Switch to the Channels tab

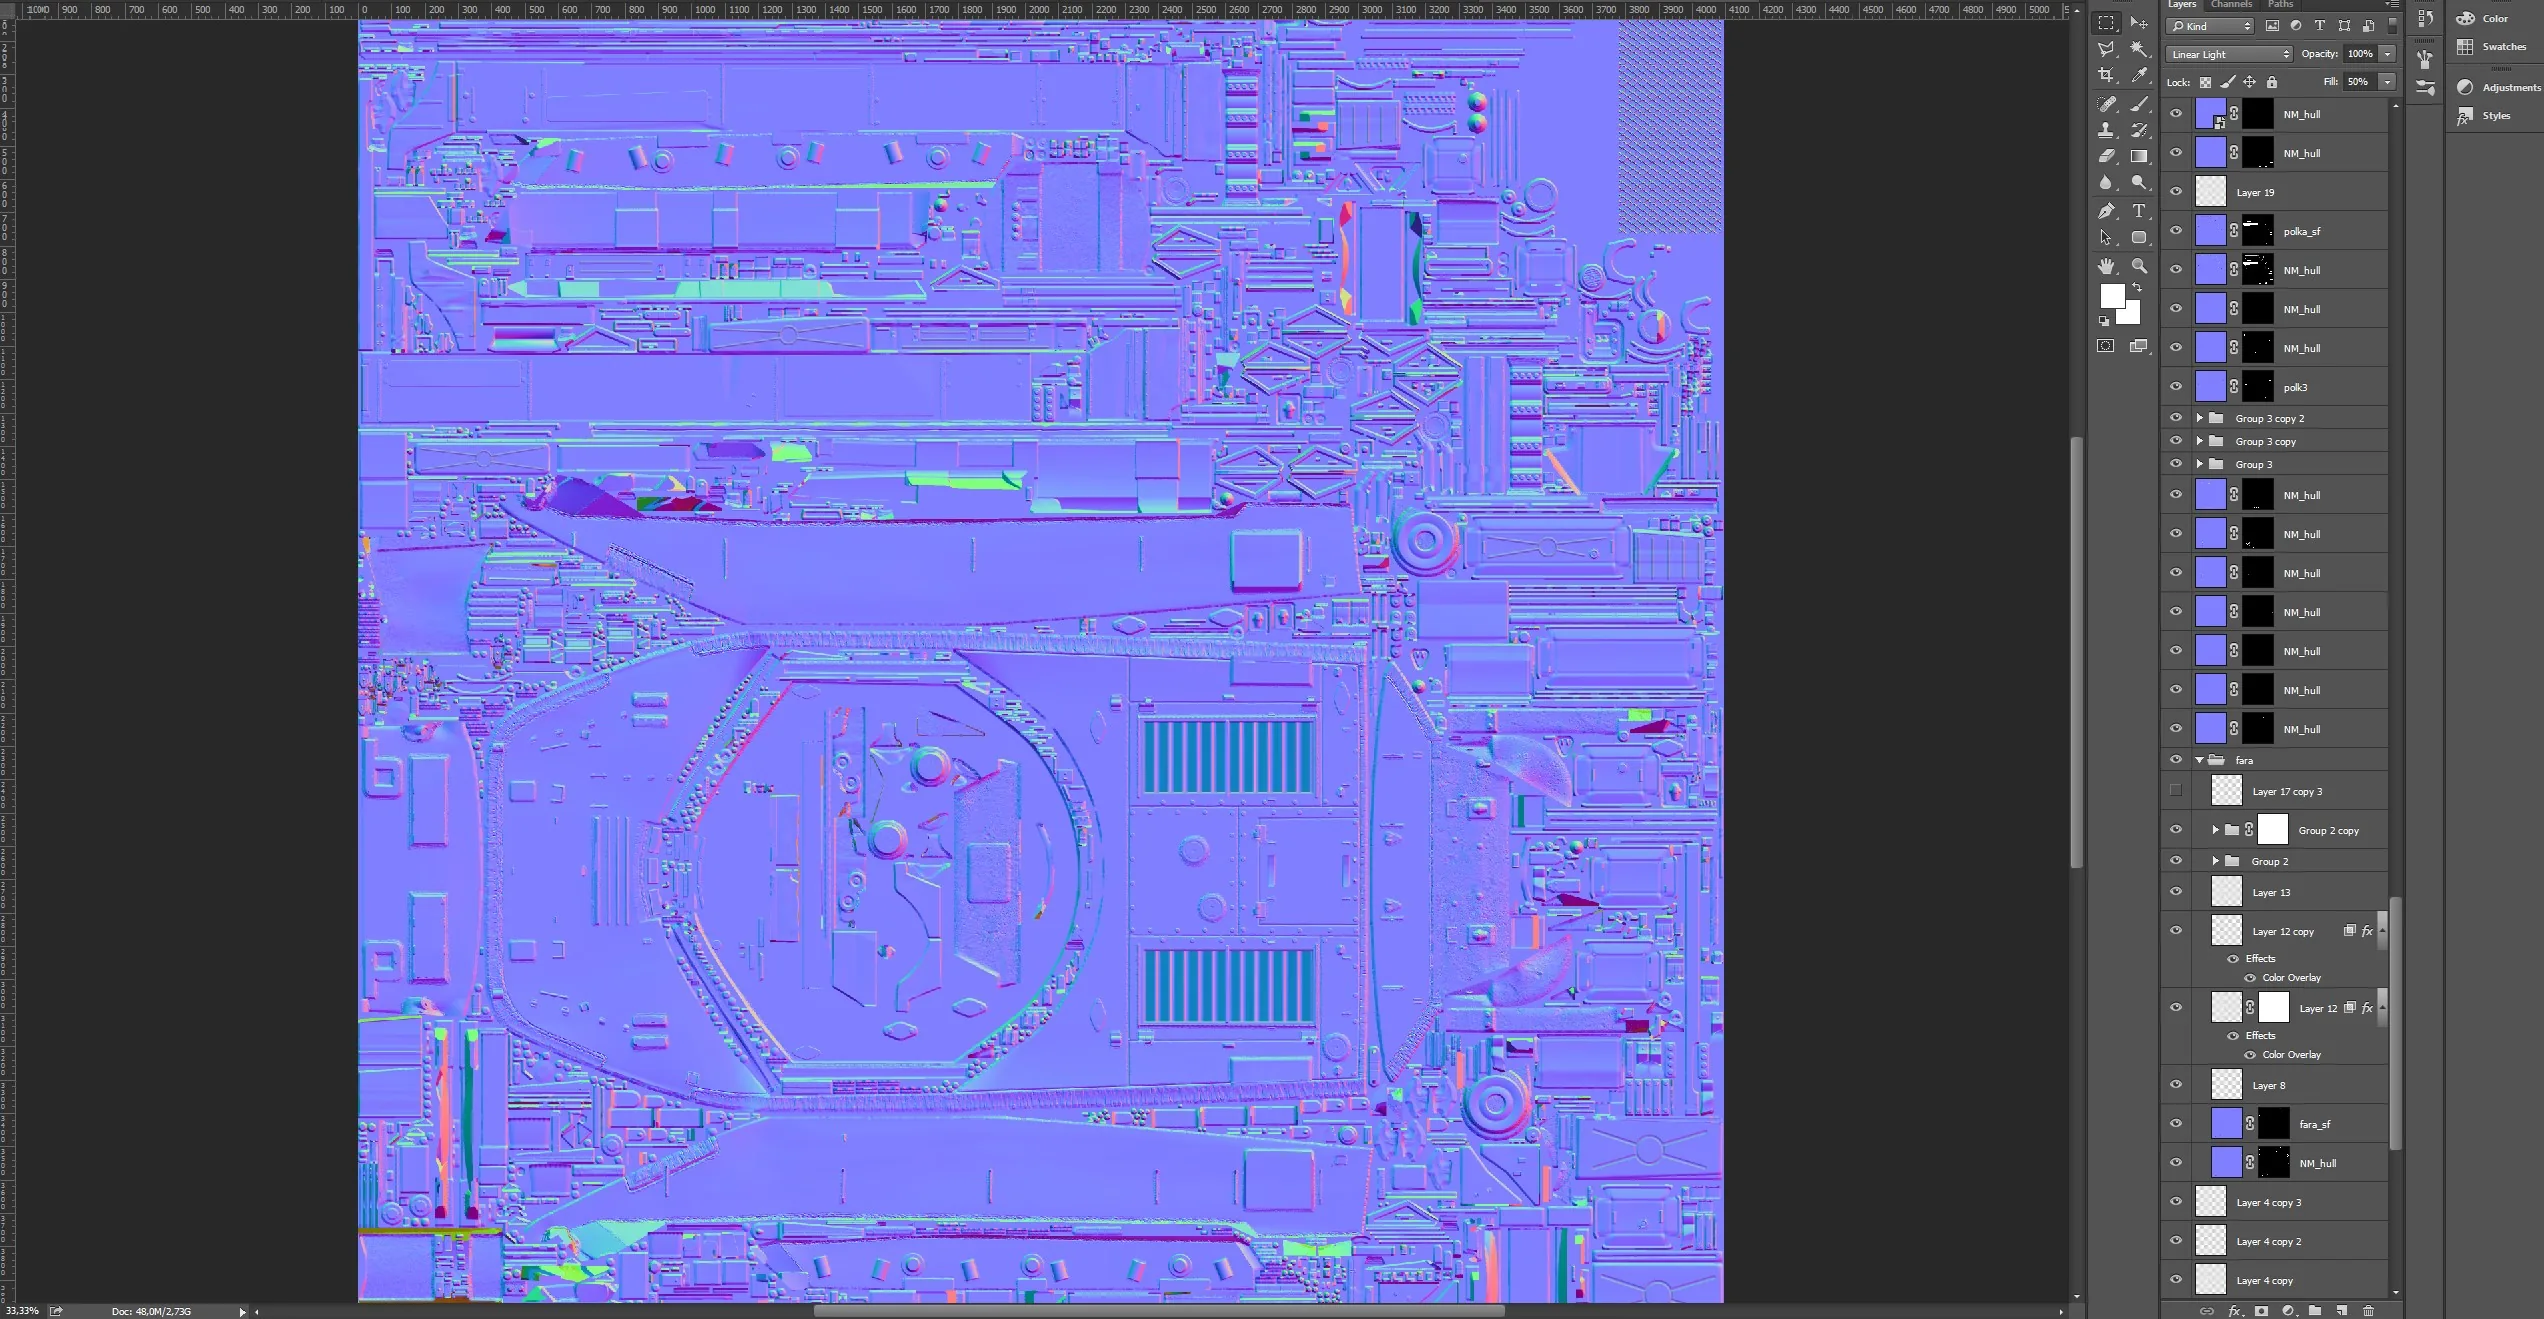[2231, 4]
